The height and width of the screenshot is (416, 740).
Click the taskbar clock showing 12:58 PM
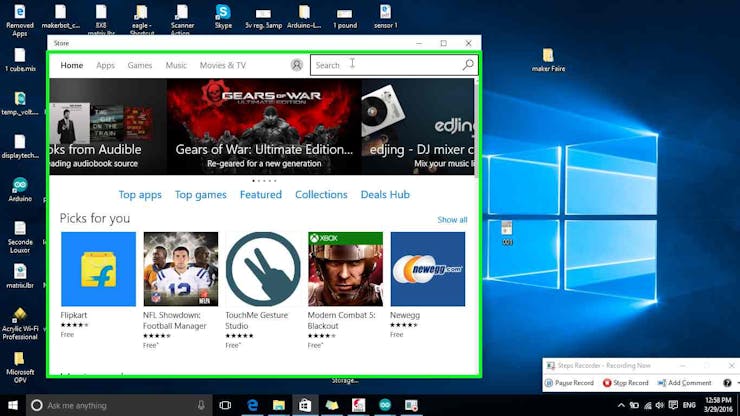click(719, 405)
